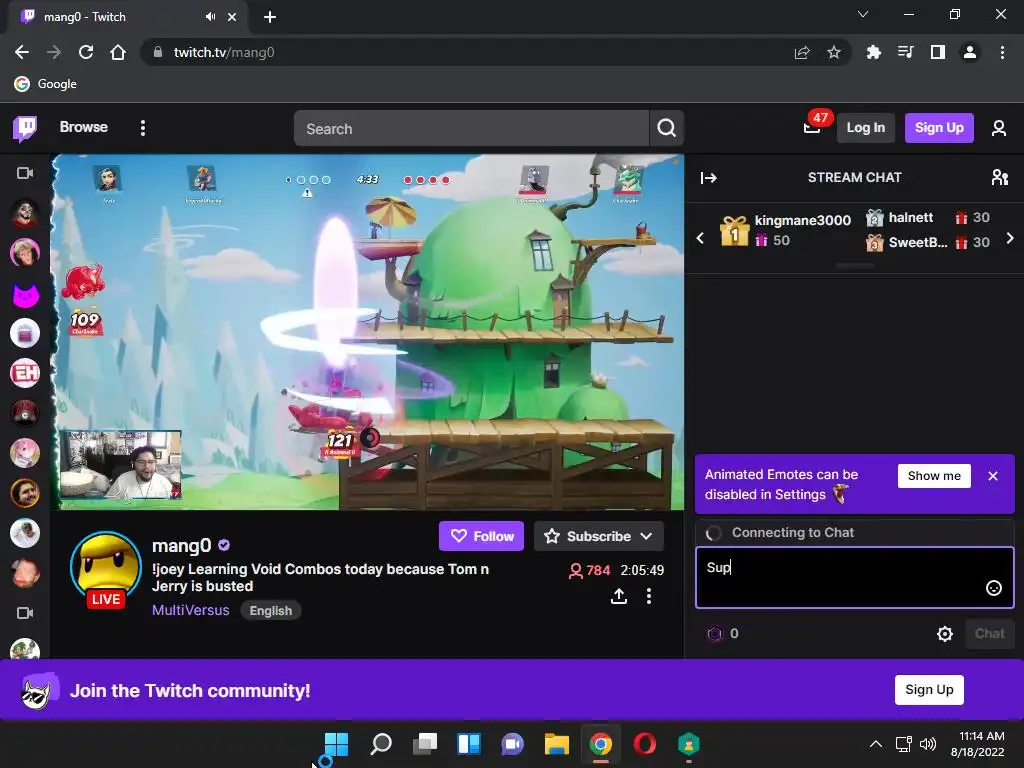Open stream more options three dots
The width and height of the screenshot is (1024, 768).
tap(648, 596)
